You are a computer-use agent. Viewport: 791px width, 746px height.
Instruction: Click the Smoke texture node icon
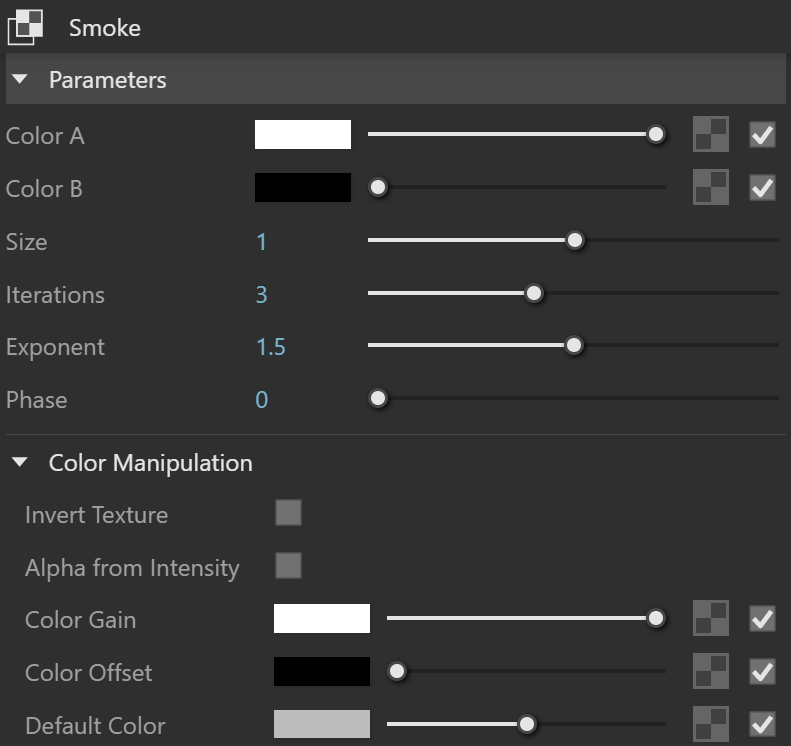(25, 28)
